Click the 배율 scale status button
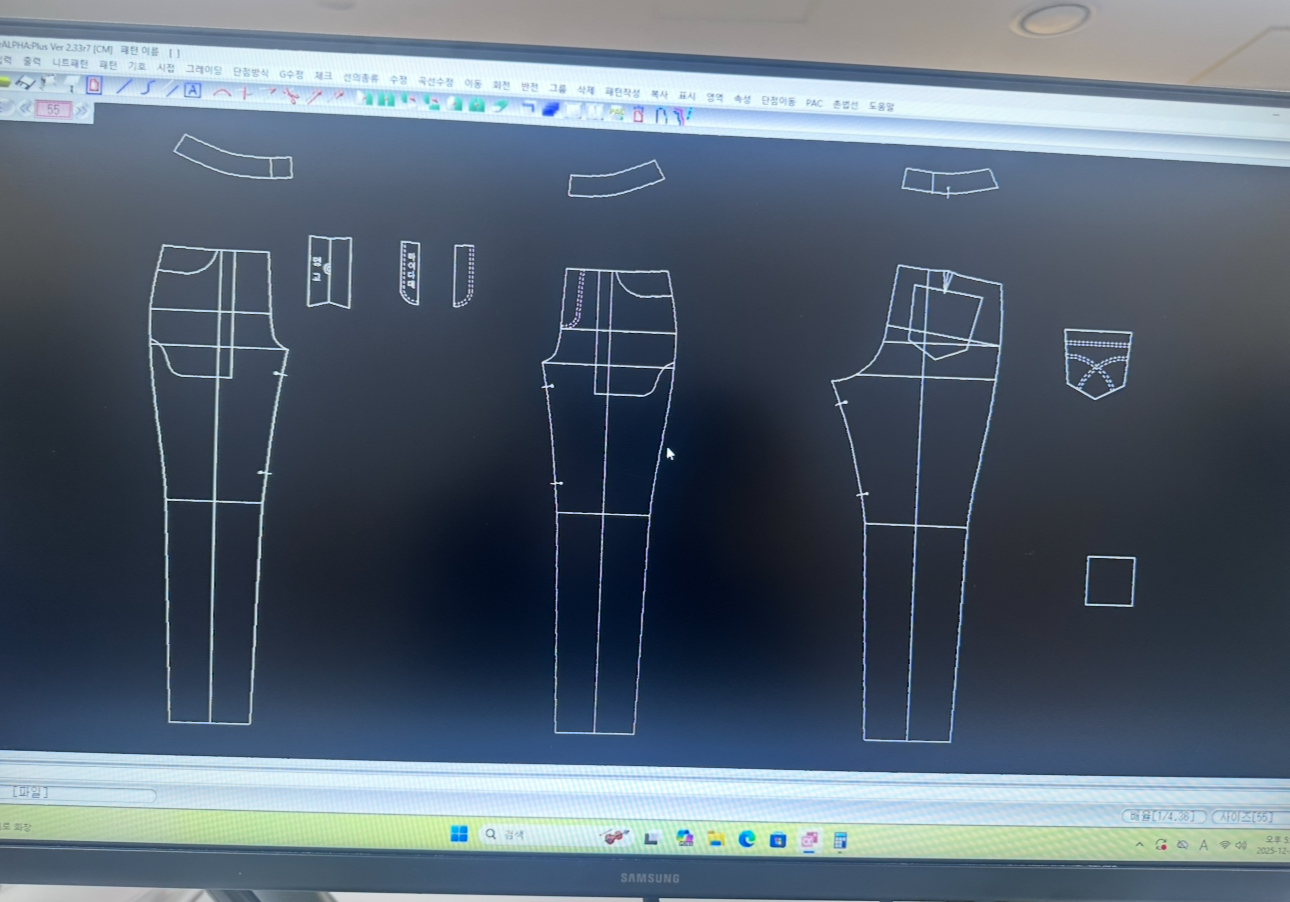 [1162, 816]
